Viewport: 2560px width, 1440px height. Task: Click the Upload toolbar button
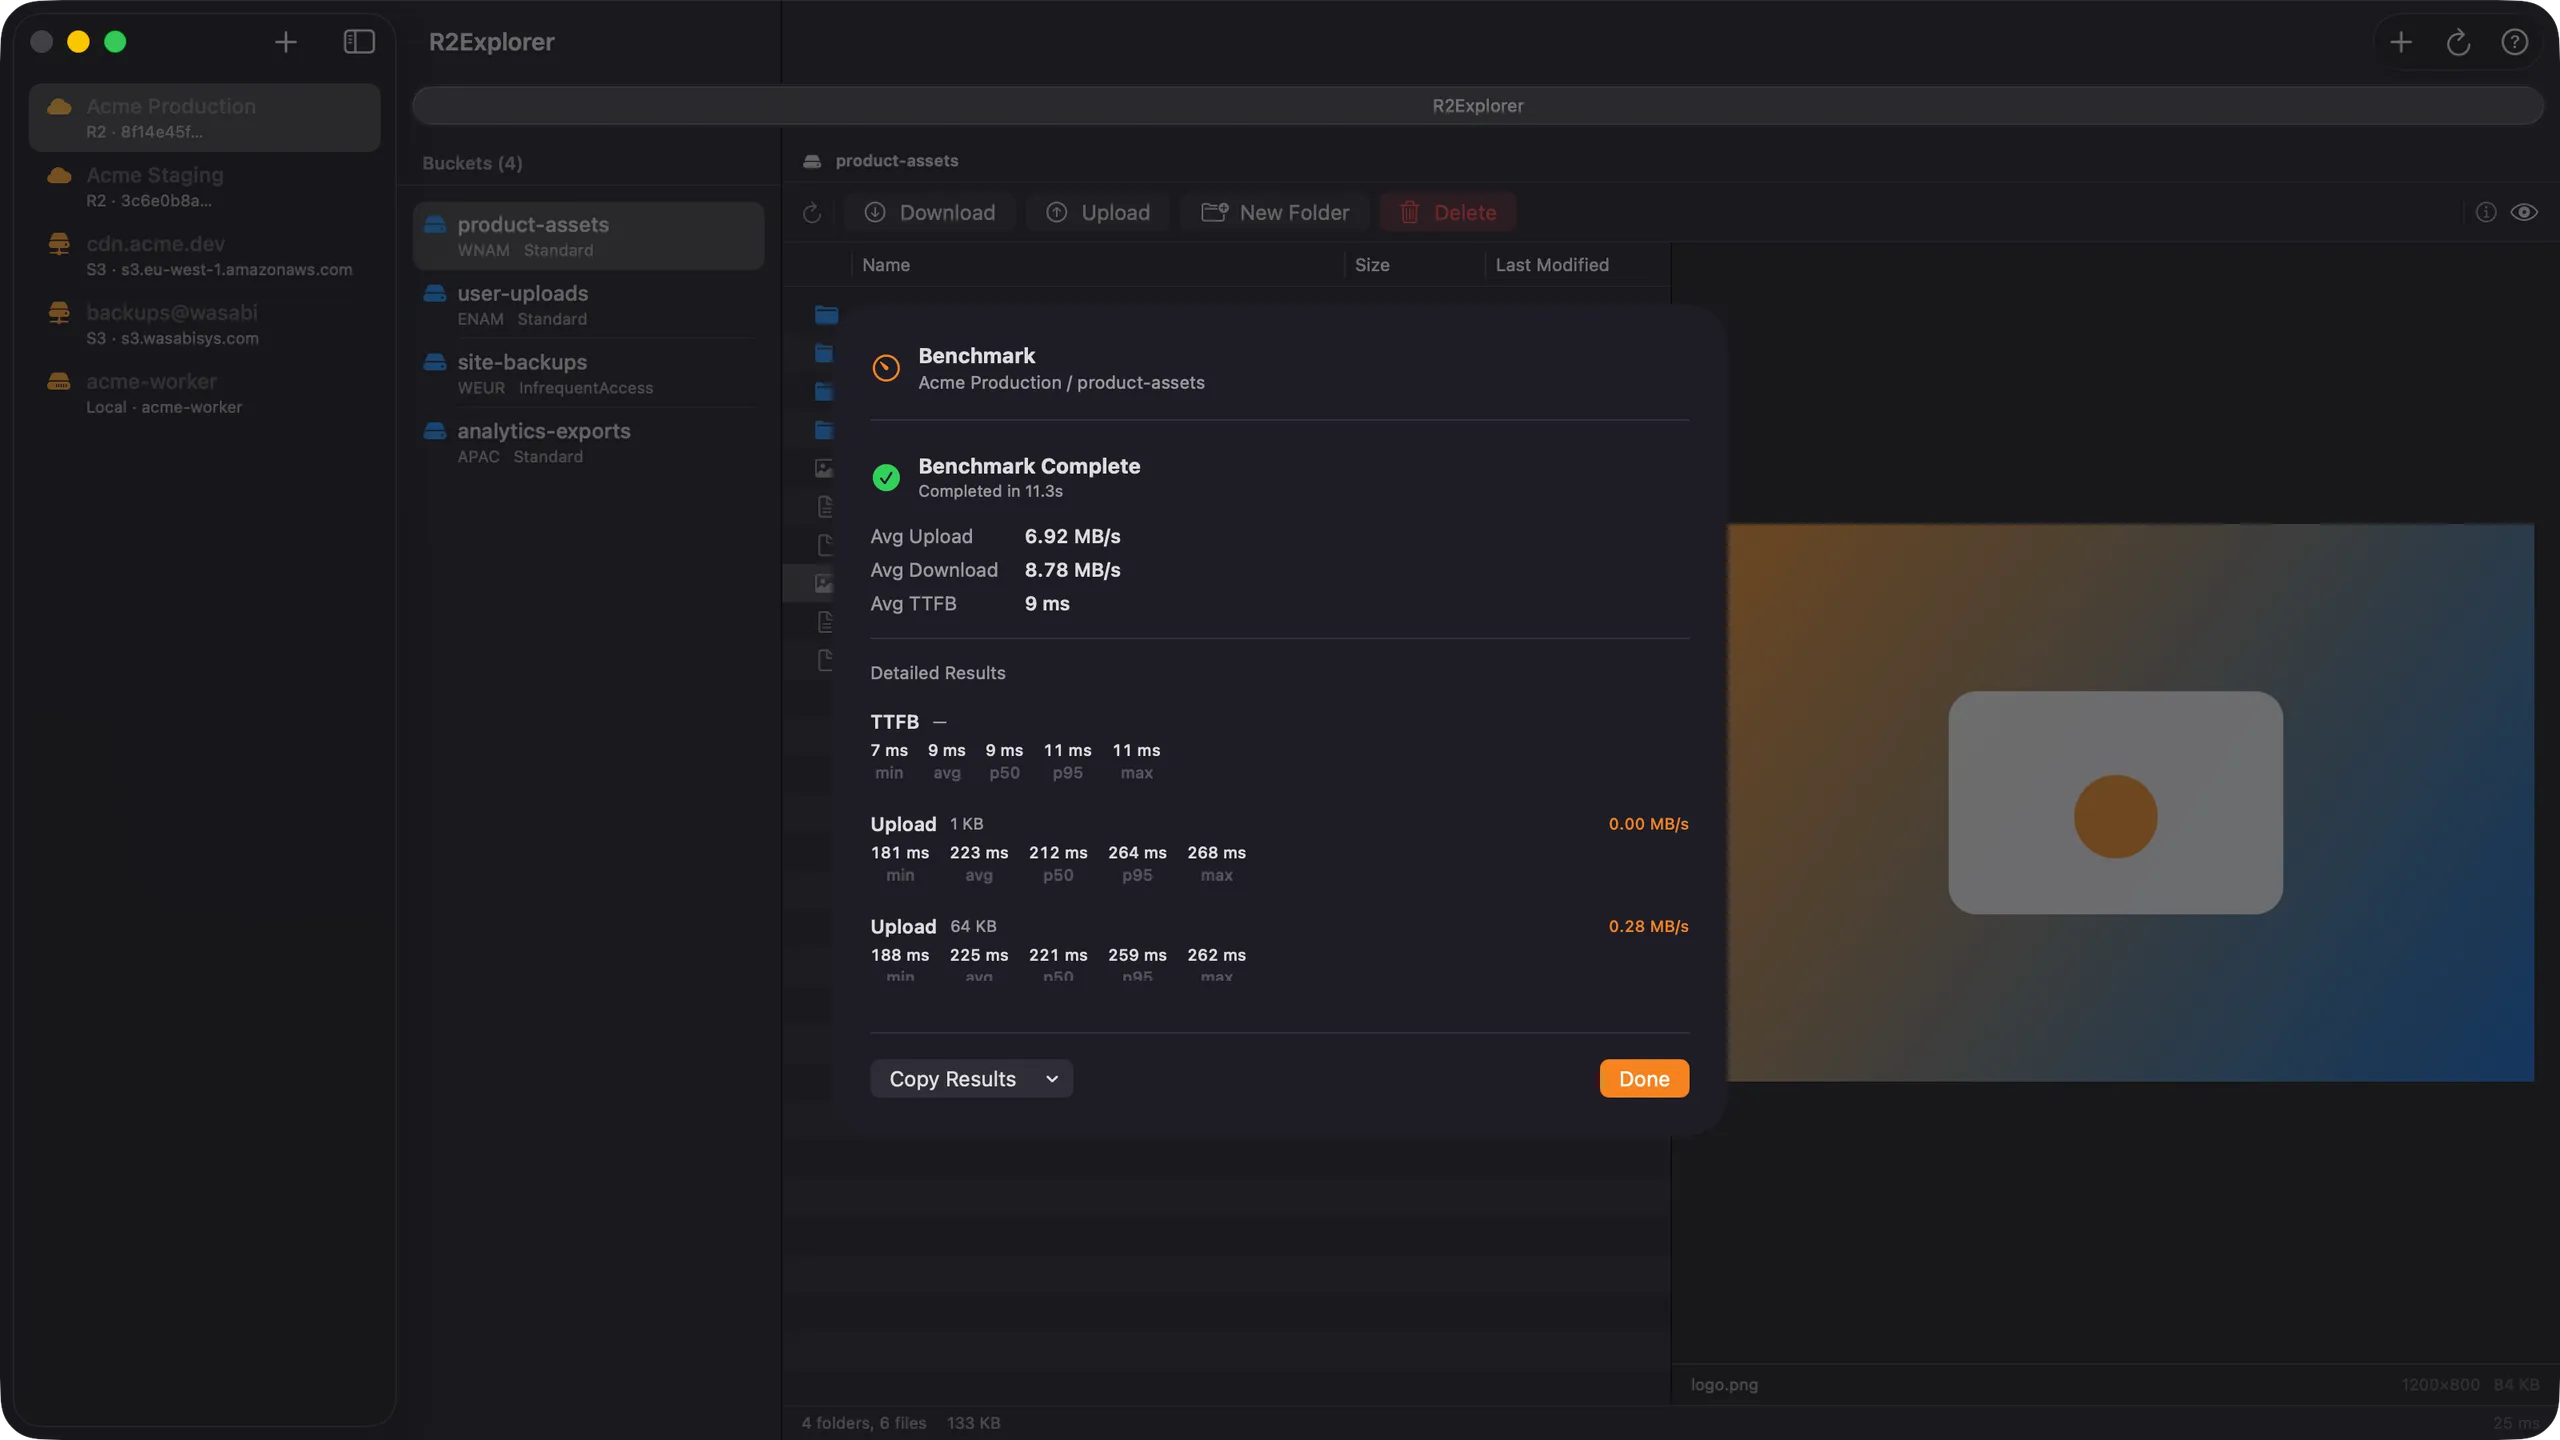[1098, 212]
